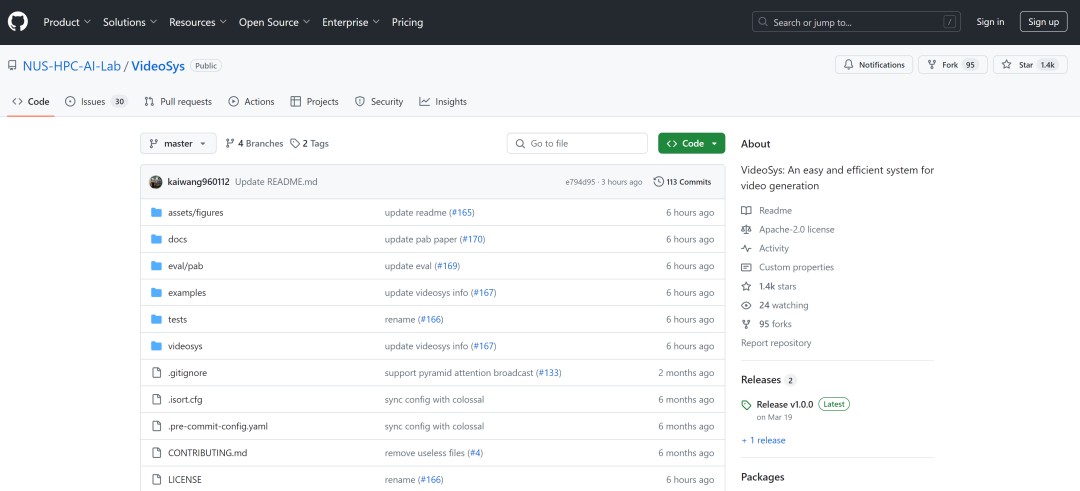Image resolution: width=1080 pixels, height=491 pixels.
Task: Click kaiwang960112's avatar thumbnail
Action: 156,182
